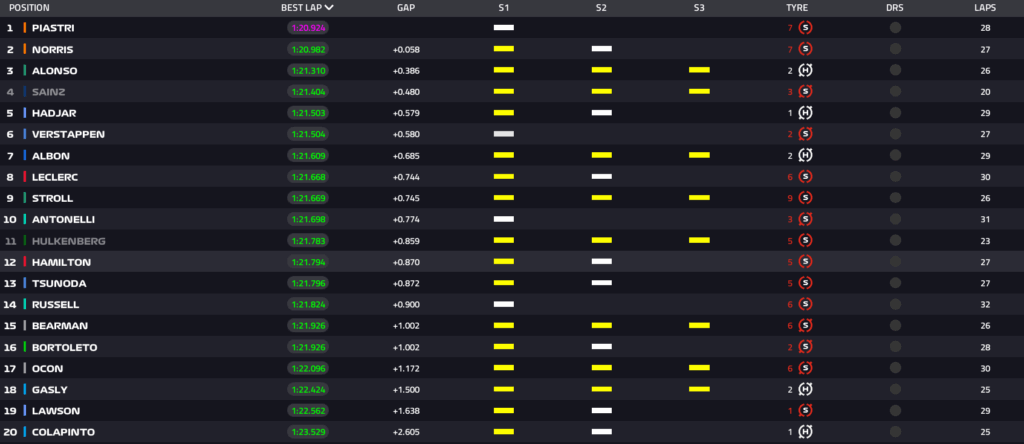Click Alonso's hard tyre icon
1024x444 pixels.
click(x=805, y=70)
